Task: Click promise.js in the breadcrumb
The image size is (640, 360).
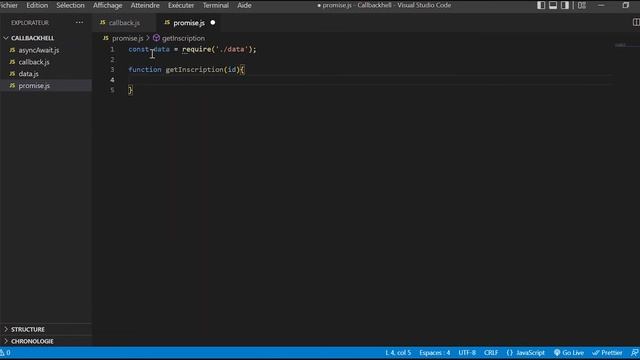Action: point(127,38)
